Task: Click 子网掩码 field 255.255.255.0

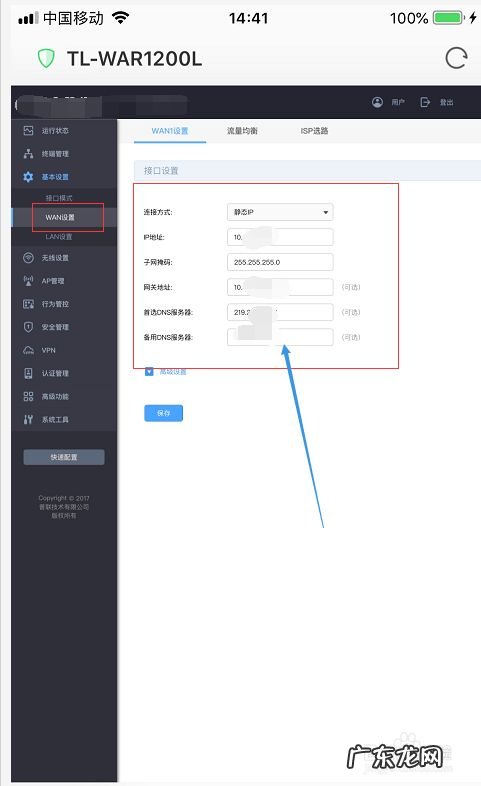Action: 280,262
